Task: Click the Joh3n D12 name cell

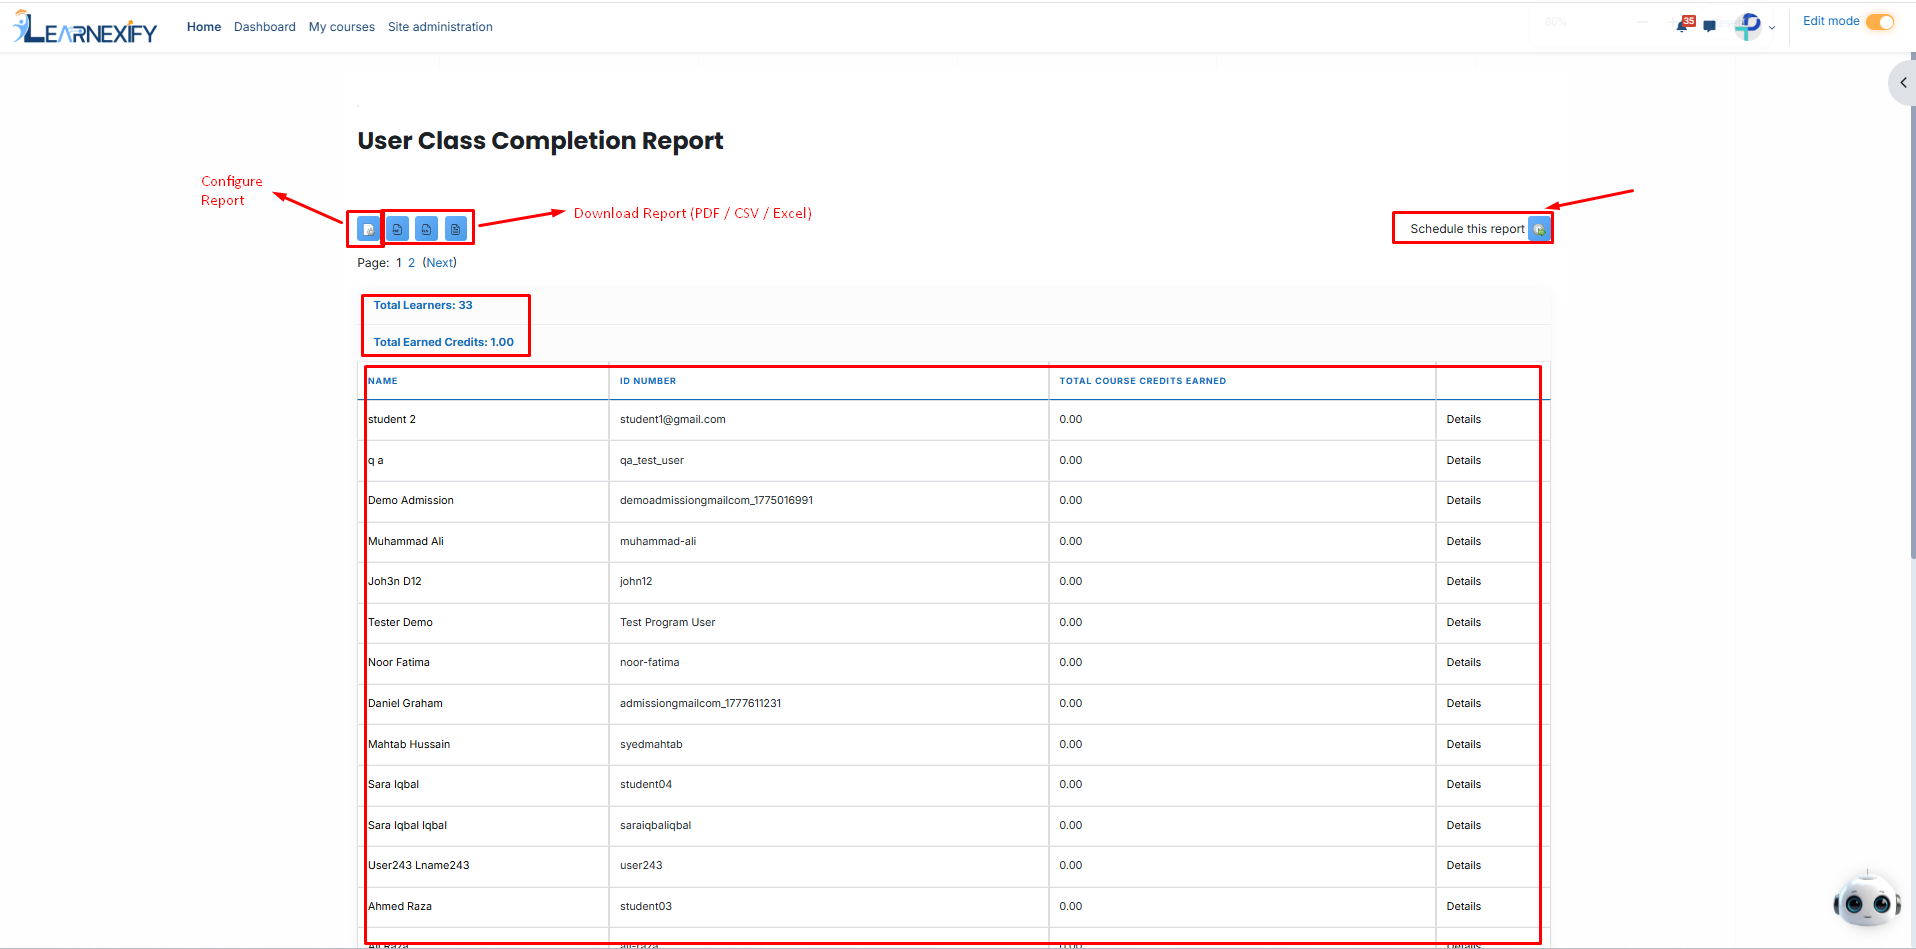Action: [x=395, y=582]
